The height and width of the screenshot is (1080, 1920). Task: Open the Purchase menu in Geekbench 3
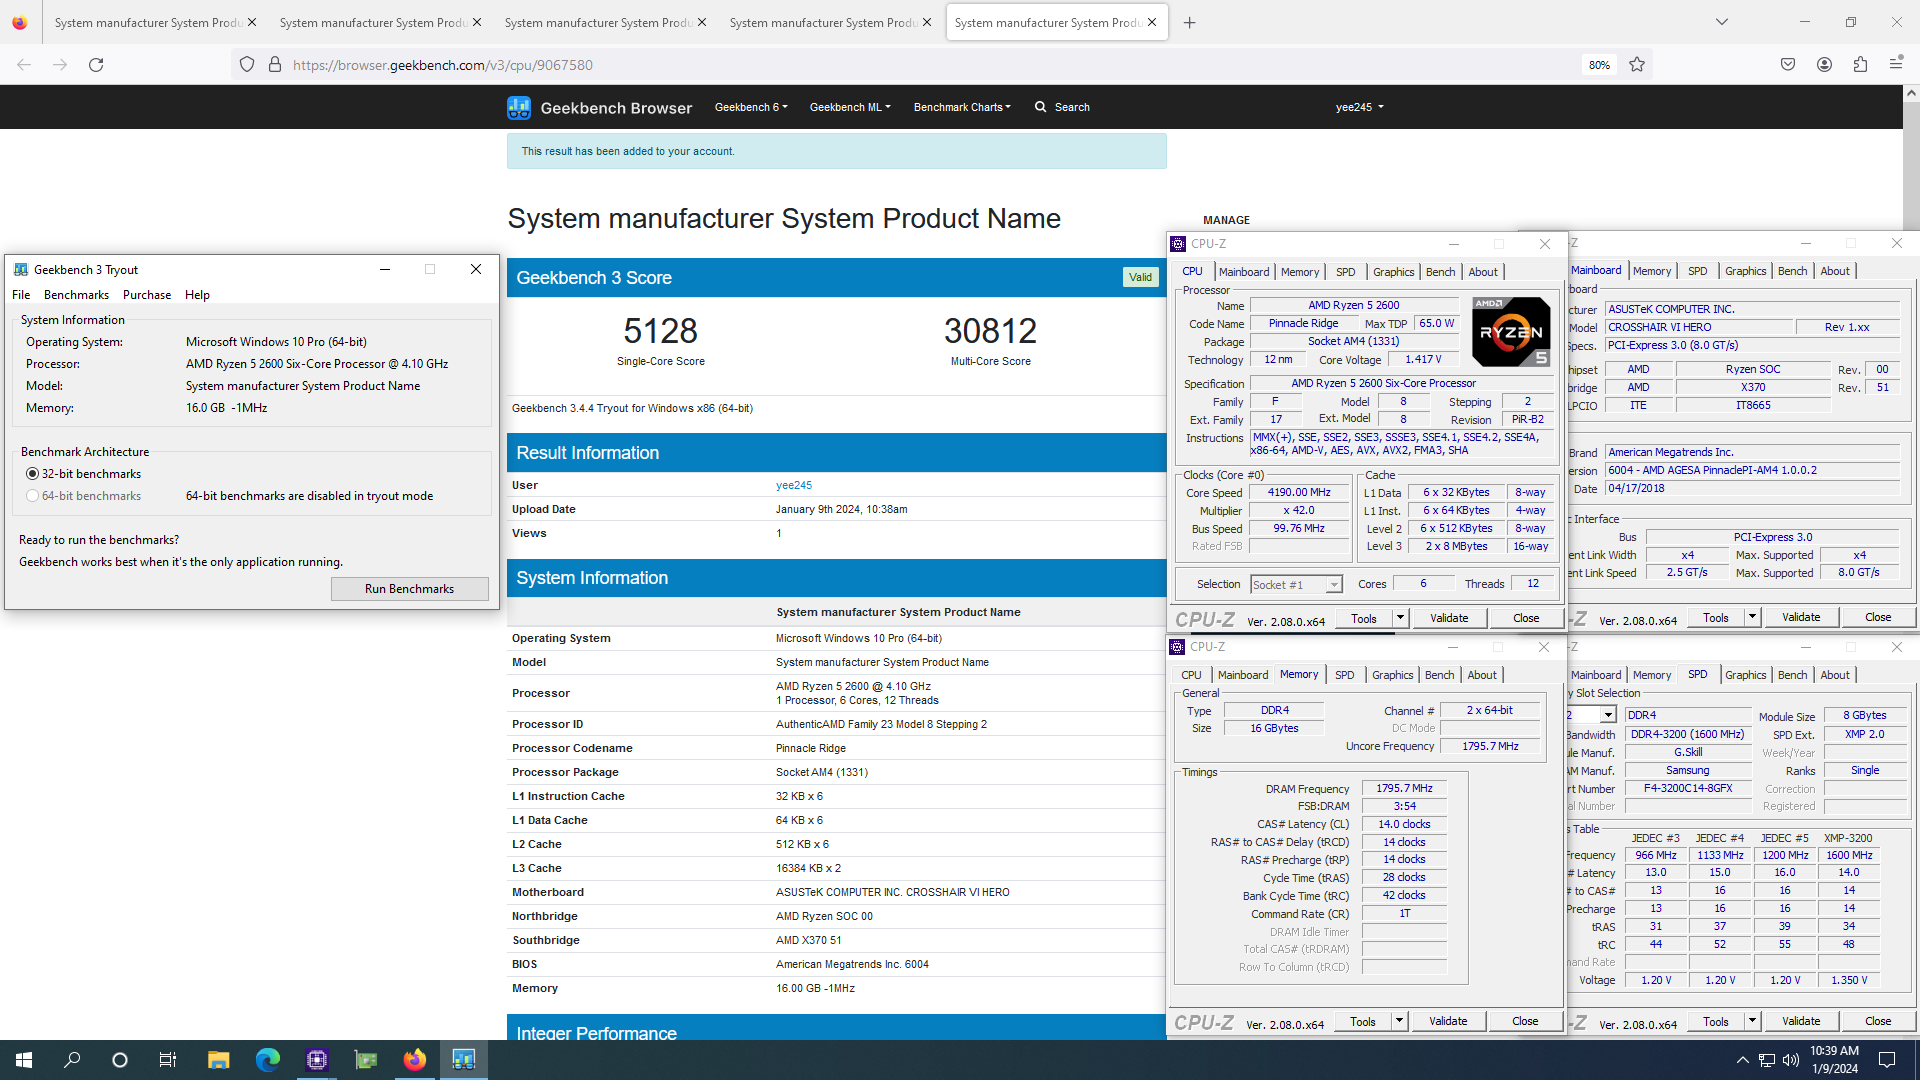point(147,295)
